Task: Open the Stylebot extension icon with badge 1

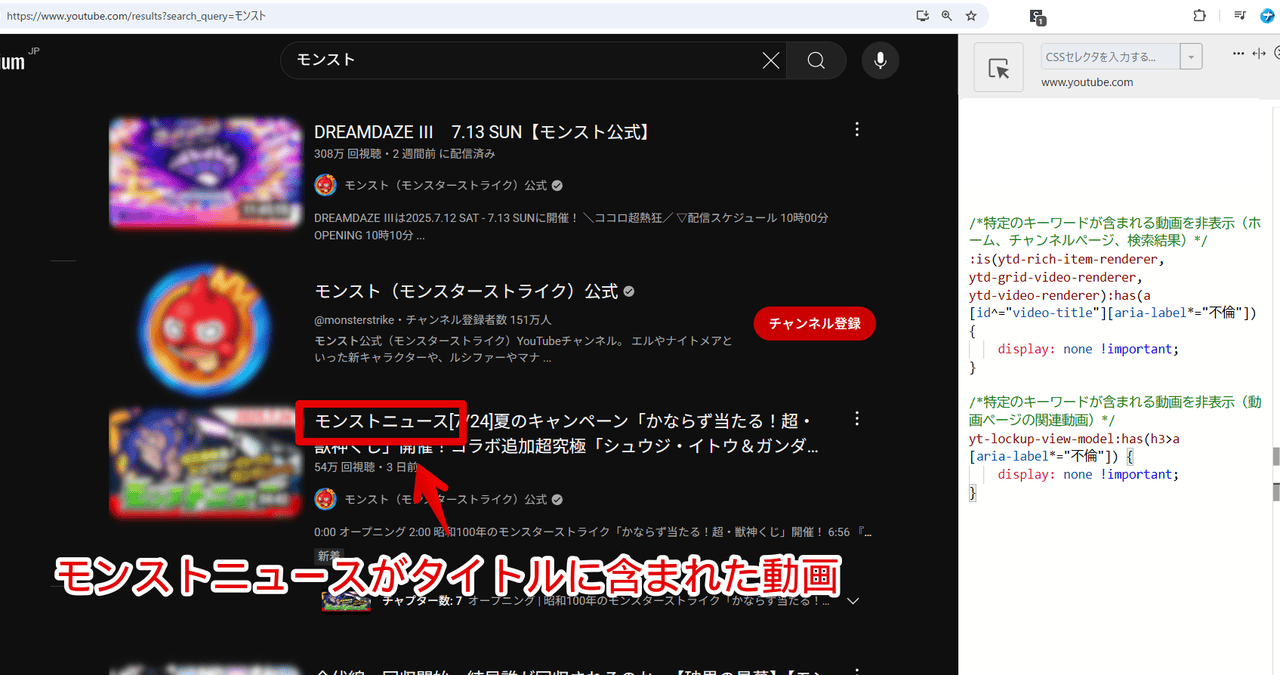Action: pyautogui.click(x=1038, y=17)
